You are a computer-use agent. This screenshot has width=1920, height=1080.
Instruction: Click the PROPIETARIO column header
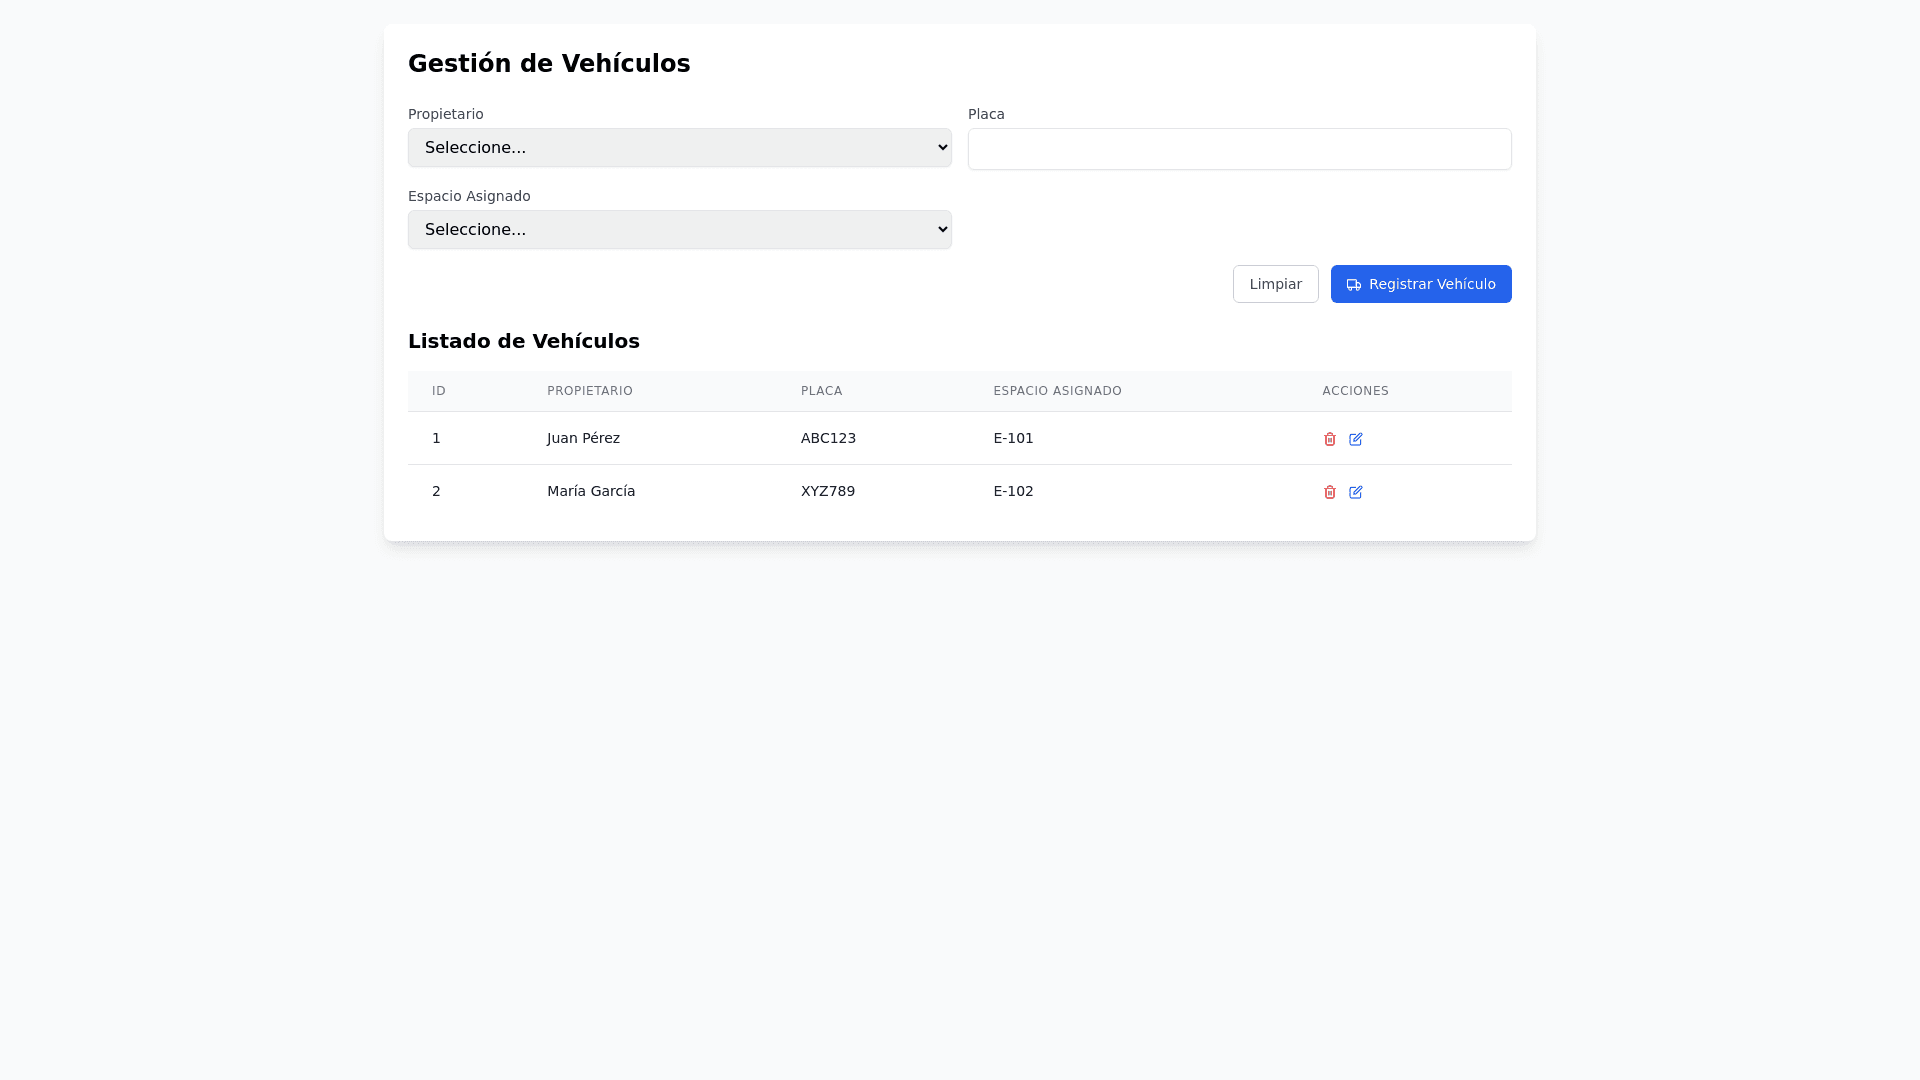[x=589, y=391]
